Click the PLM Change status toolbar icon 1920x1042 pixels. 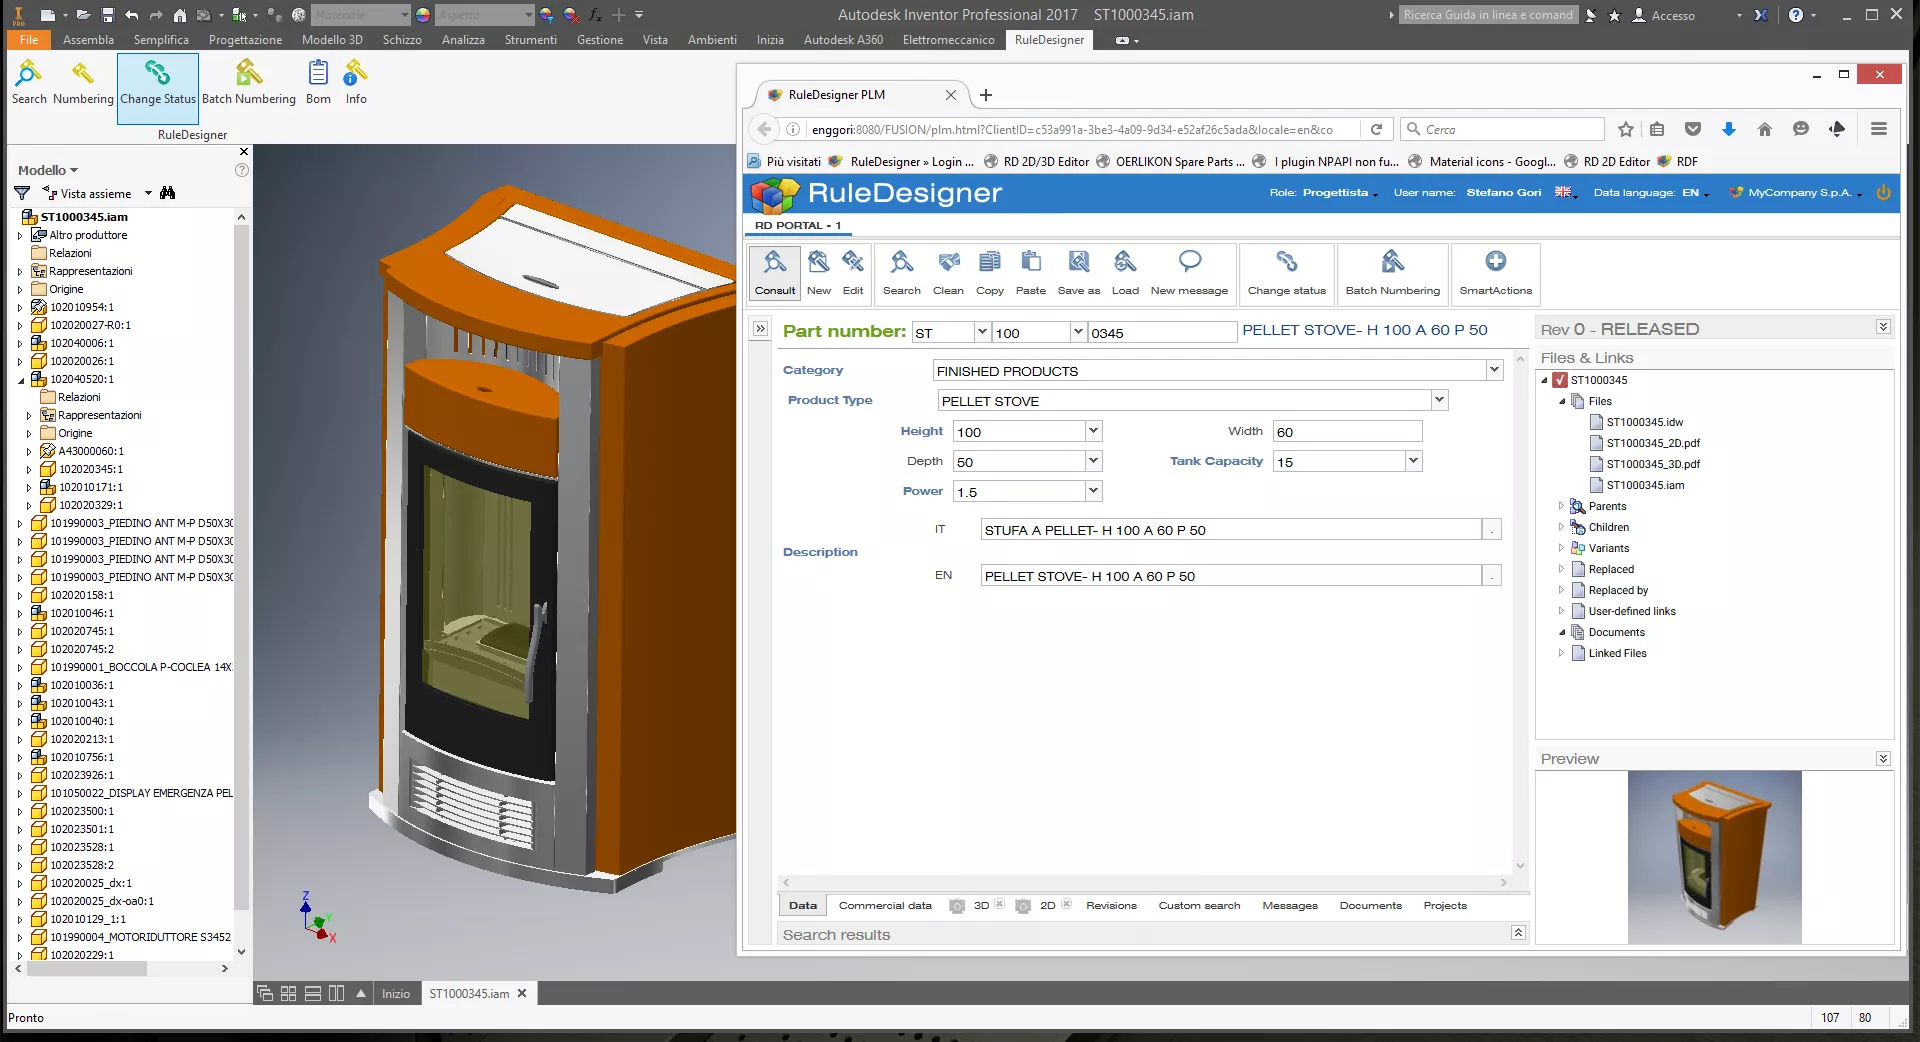click(1287, 272)
